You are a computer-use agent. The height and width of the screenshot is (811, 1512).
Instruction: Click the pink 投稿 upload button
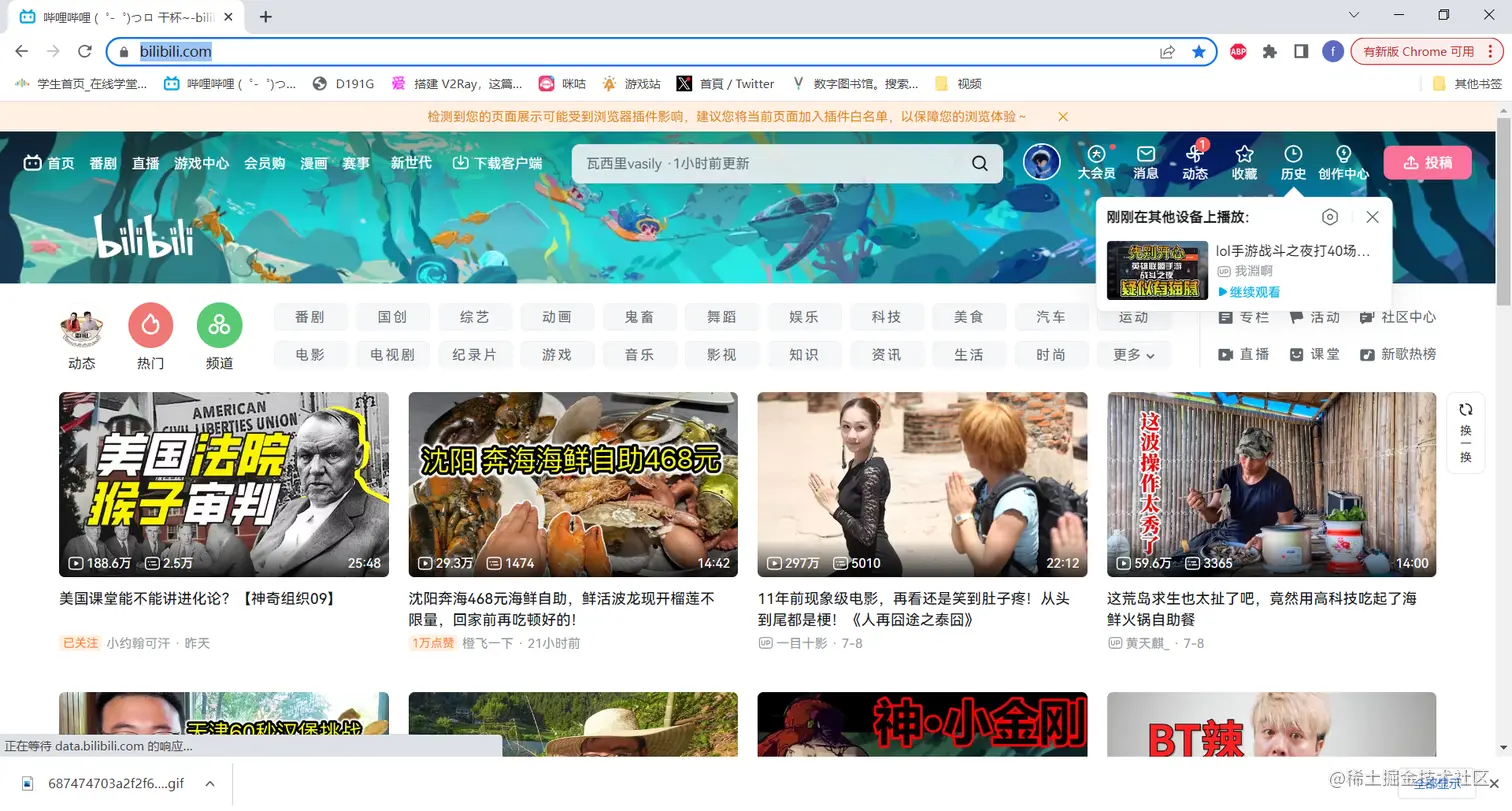1427,163
